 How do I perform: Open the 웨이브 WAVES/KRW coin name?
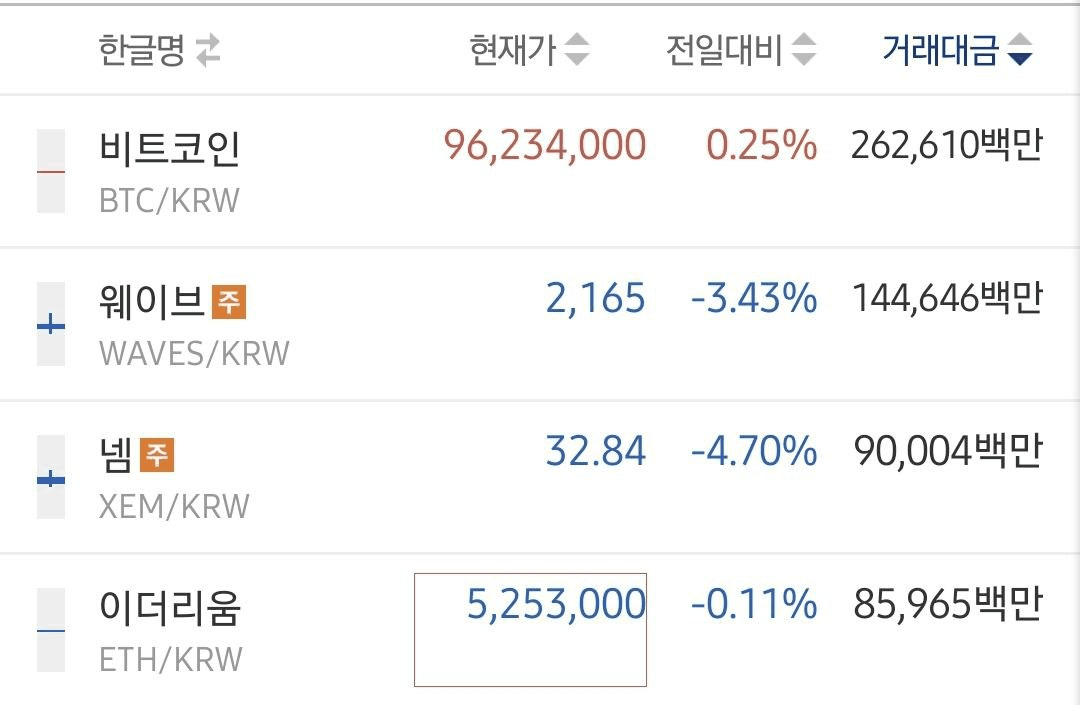point(194,326)
